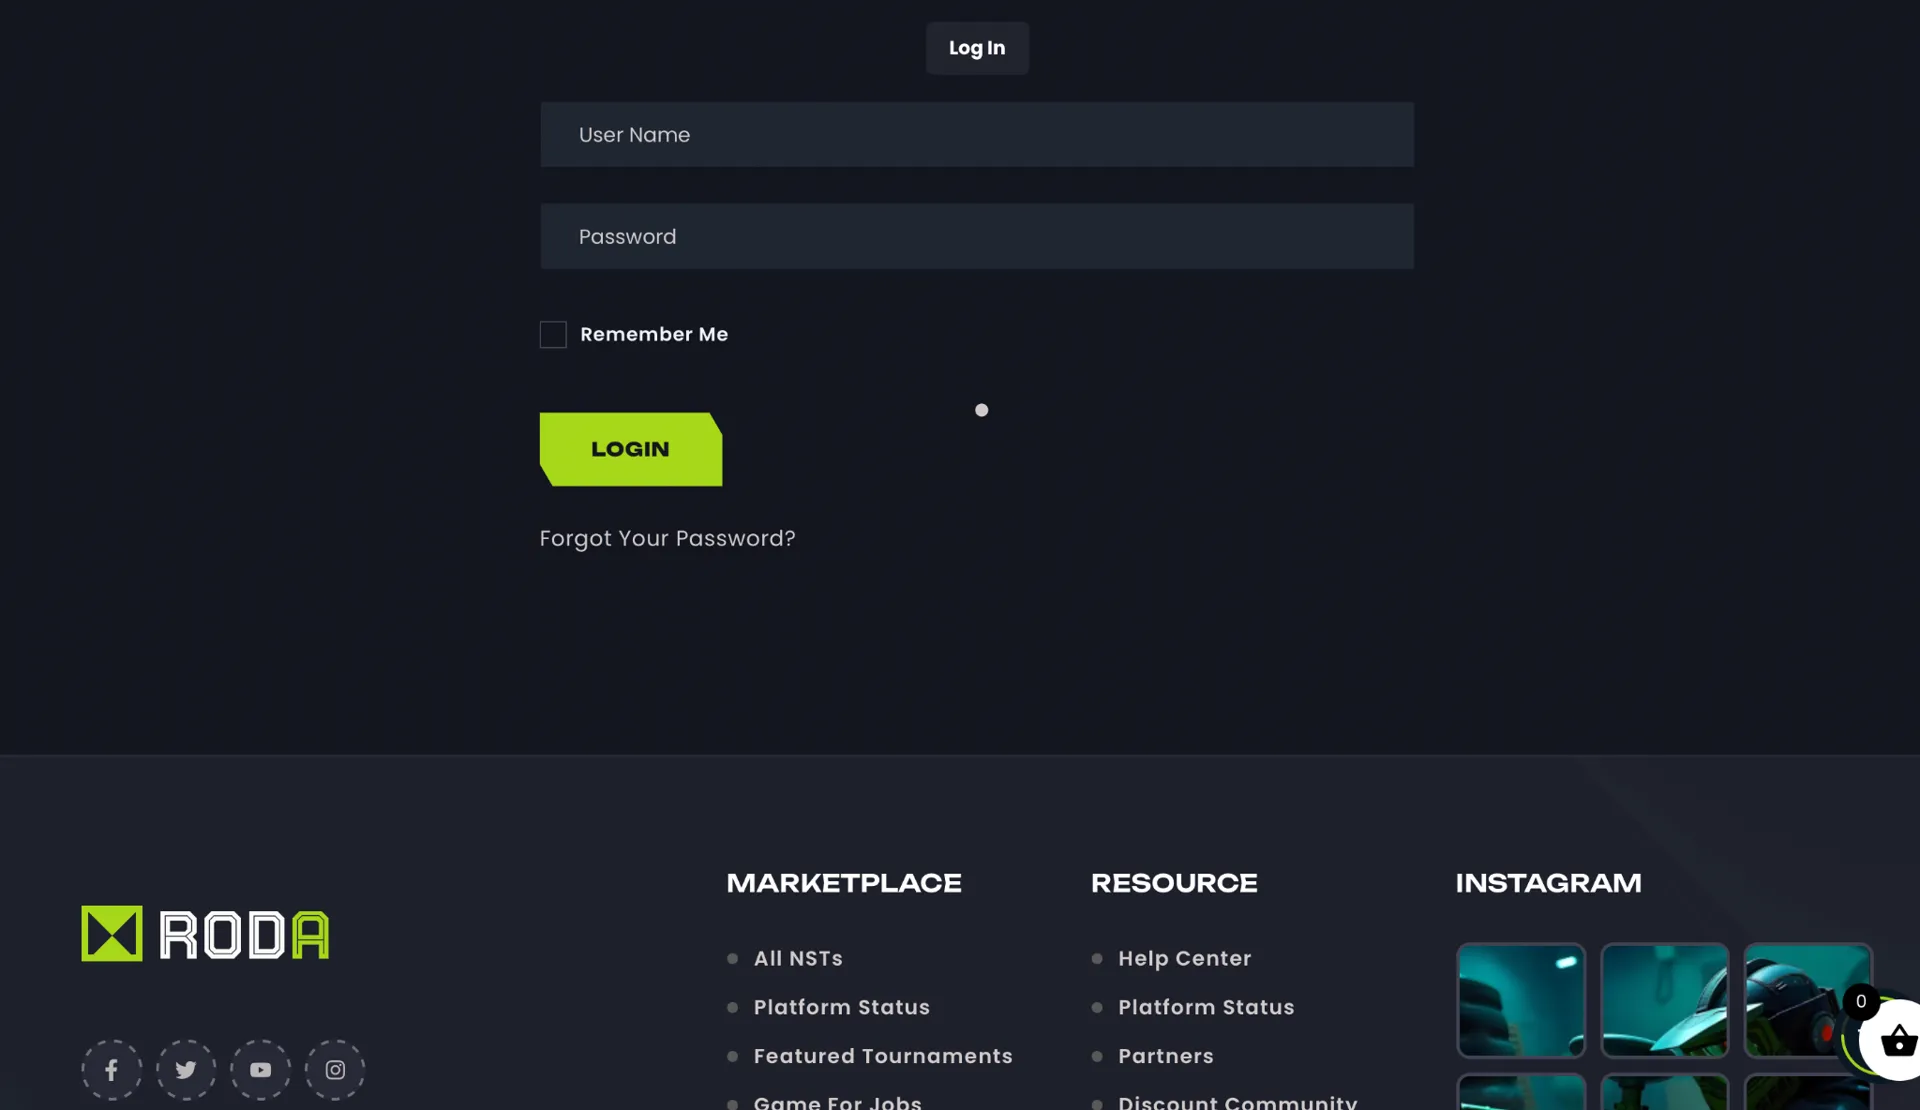
Task: Open second Instagram thumbnail image
Action: 1665,1000
